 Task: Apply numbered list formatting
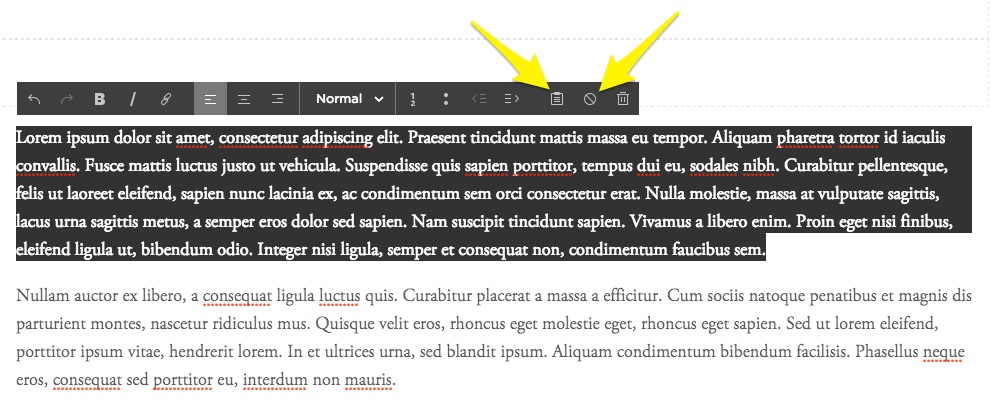pos(413,99)
